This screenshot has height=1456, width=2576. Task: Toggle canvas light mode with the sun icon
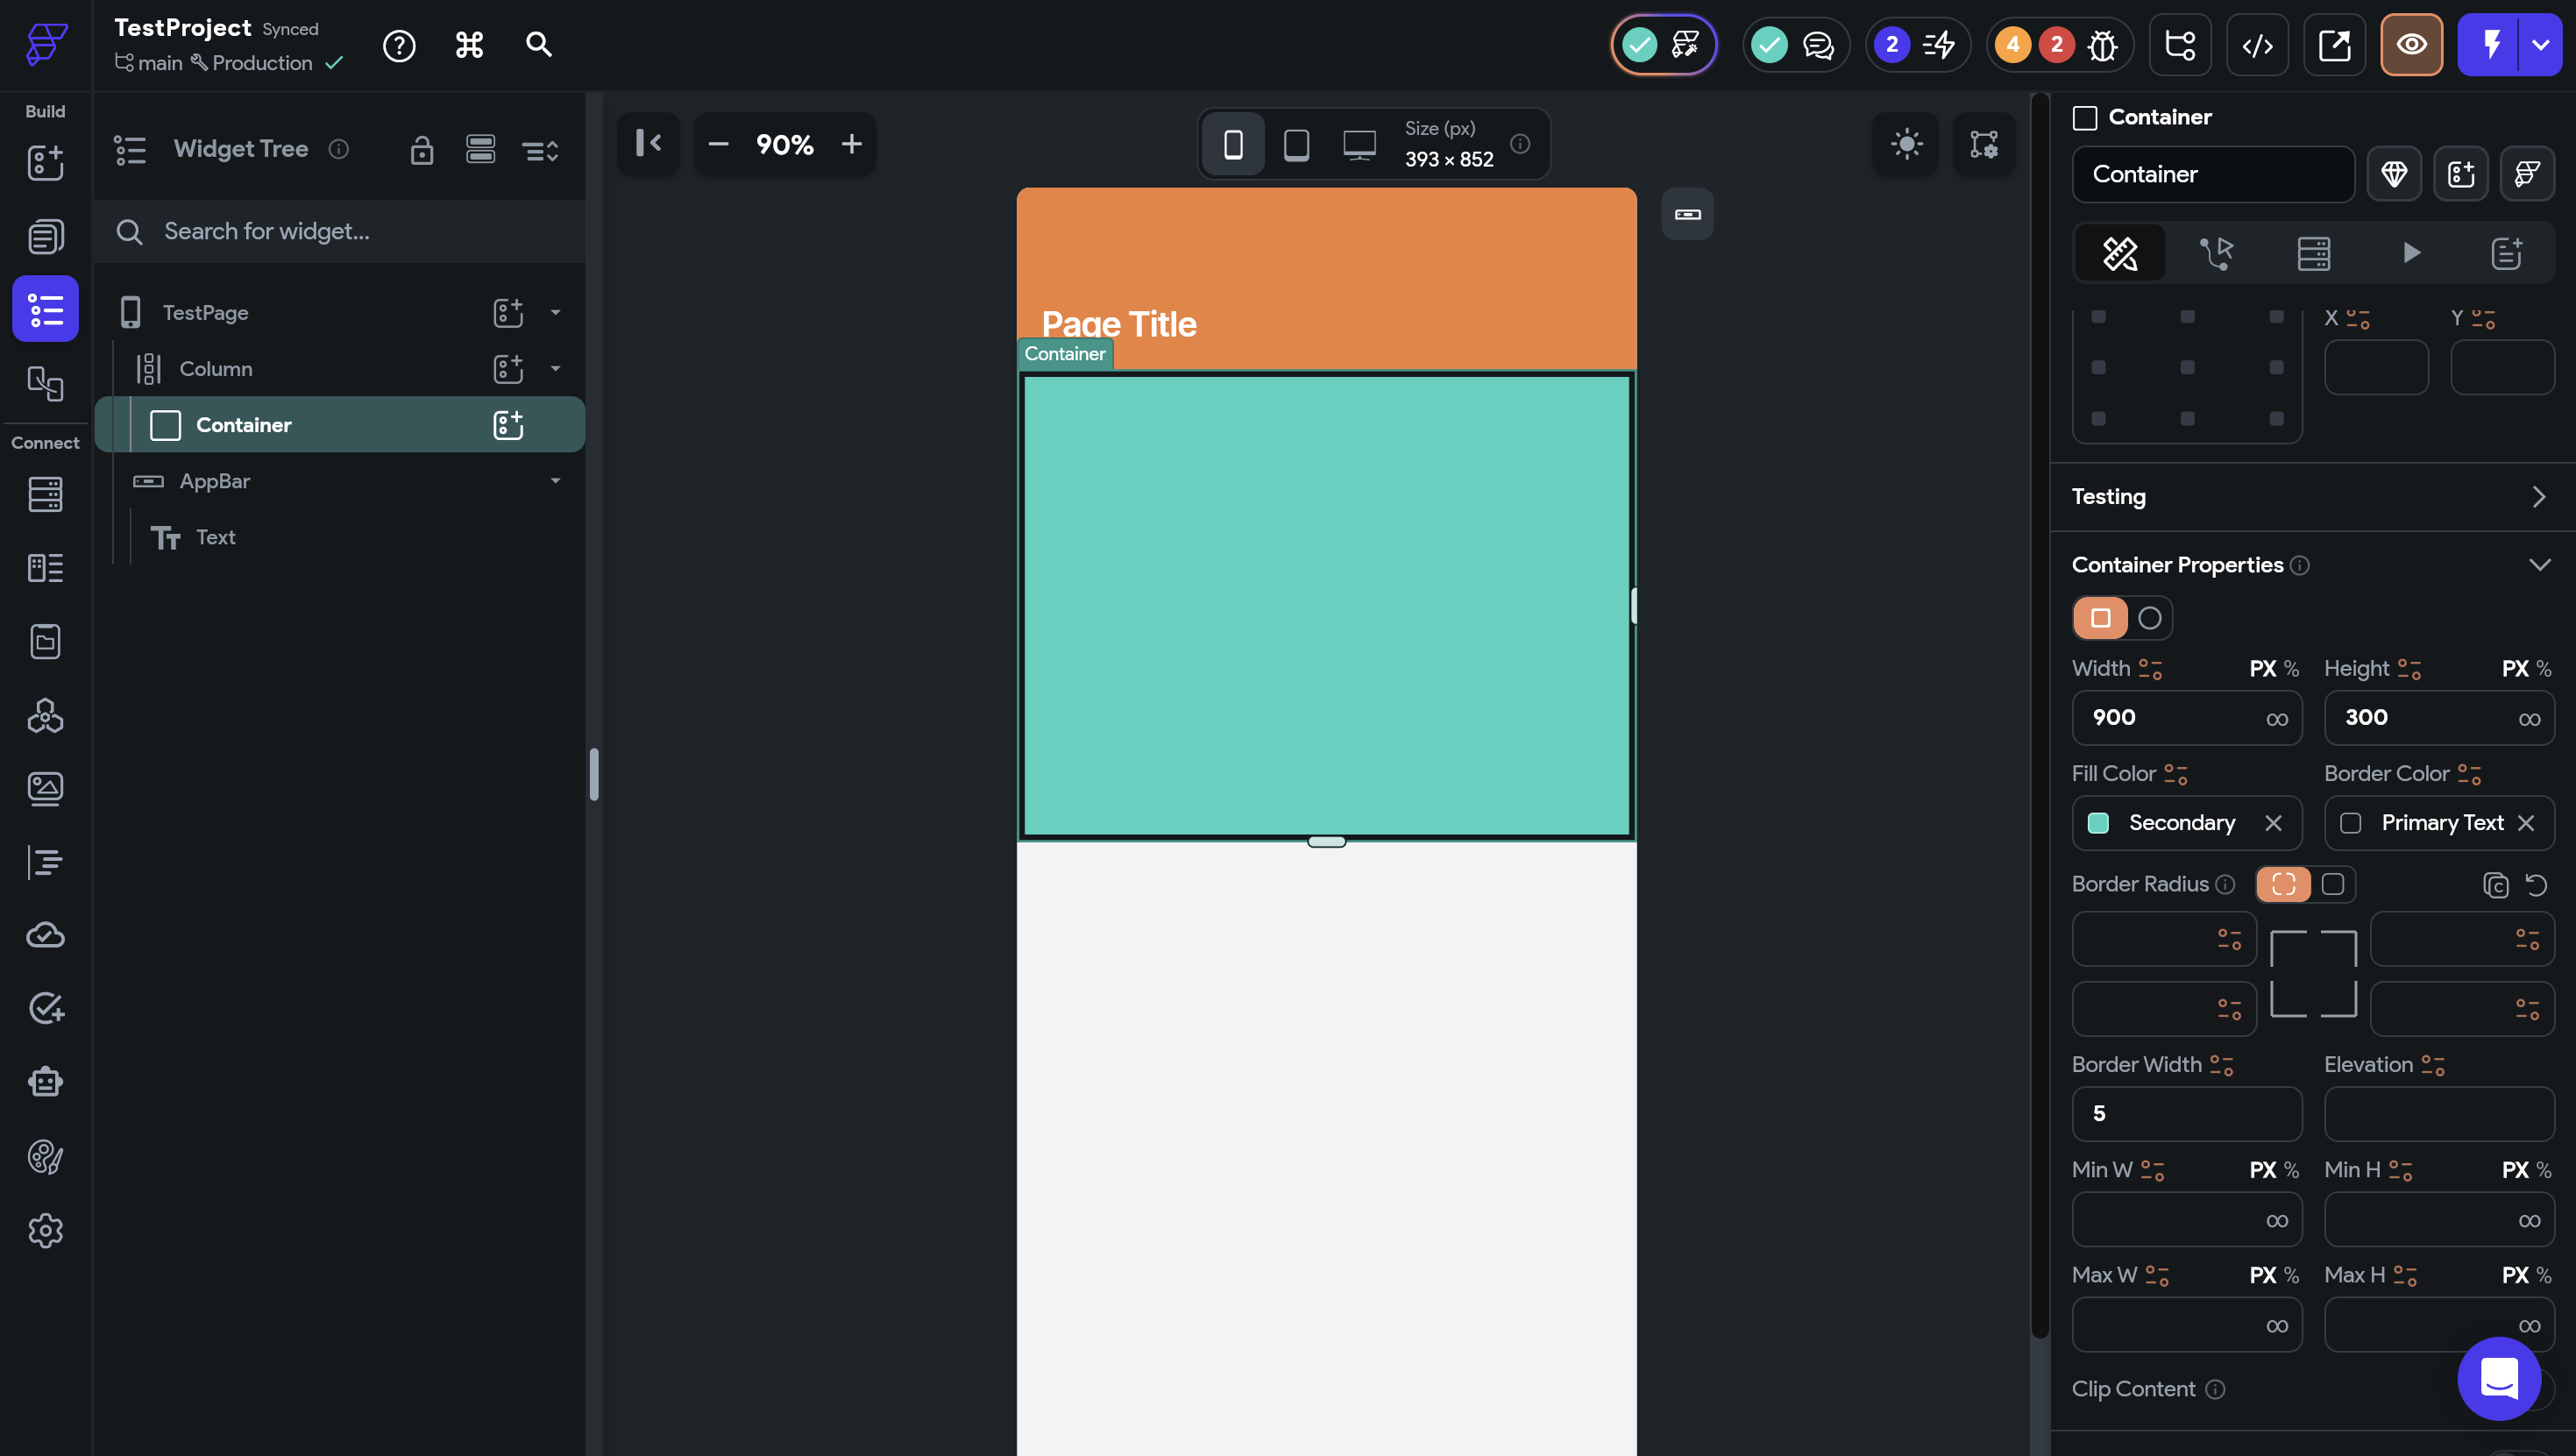pos(1906,144)
